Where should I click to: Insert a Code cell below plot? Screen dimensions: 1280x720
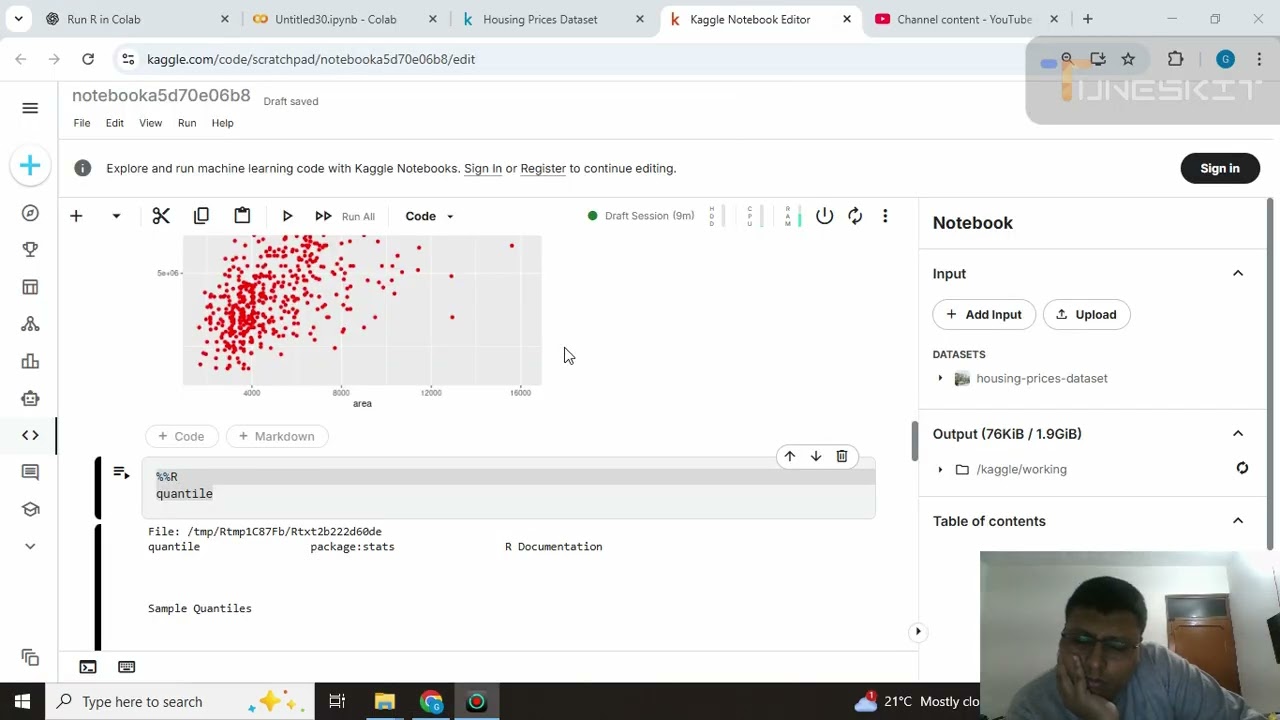pyautogui.click(x=181, y=436)
